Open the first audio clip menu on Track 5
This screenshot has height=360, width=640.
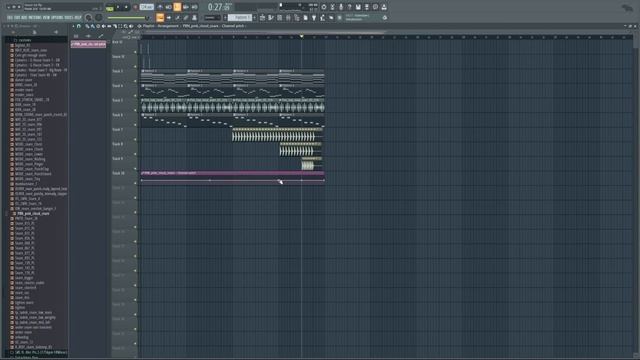[x=143, y=100]
